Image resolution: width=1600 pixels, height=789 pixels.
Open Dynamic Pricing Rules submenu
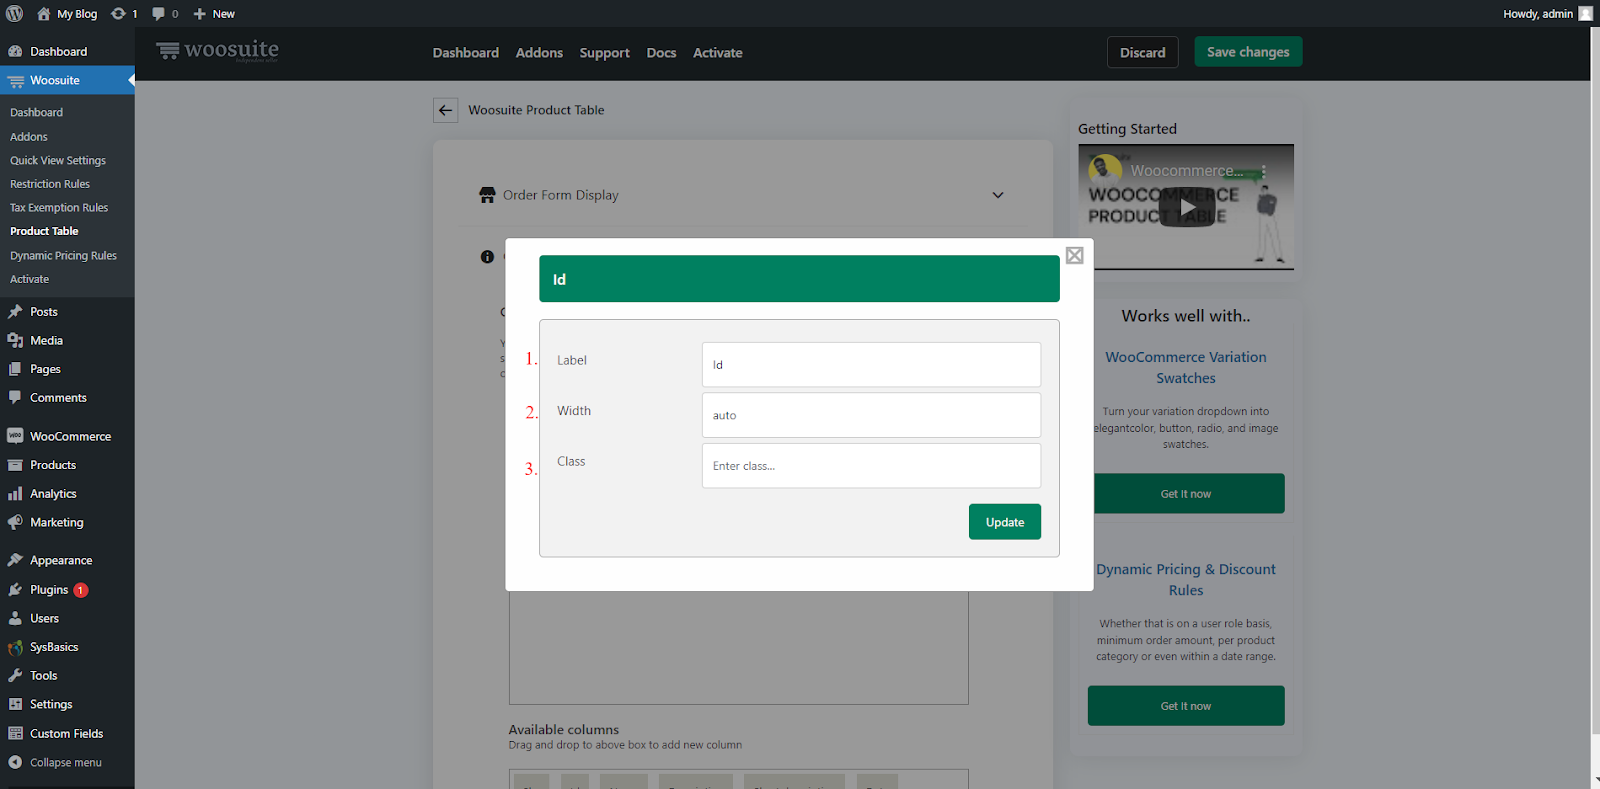tap(63, 256)
